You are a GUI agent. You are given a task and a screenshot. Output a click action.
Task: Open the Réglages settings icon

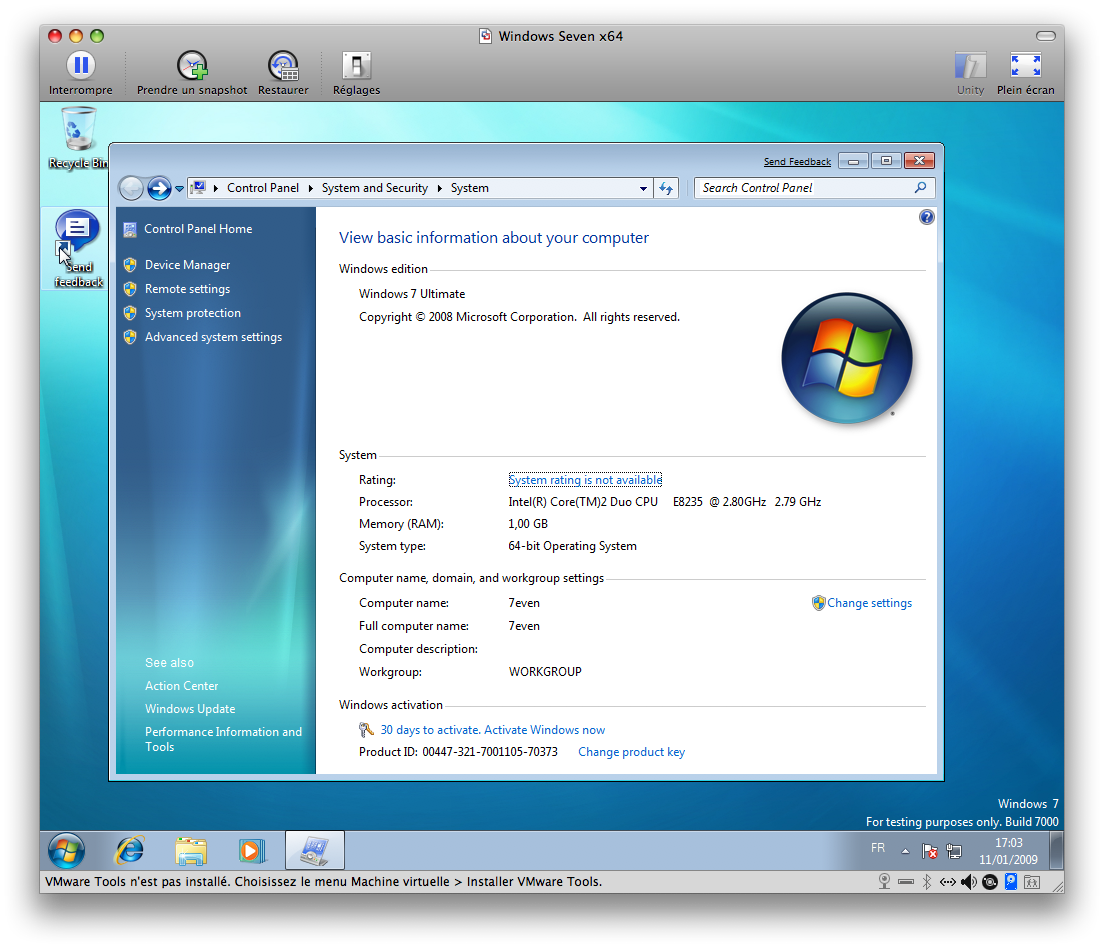(x=356, y=66)
